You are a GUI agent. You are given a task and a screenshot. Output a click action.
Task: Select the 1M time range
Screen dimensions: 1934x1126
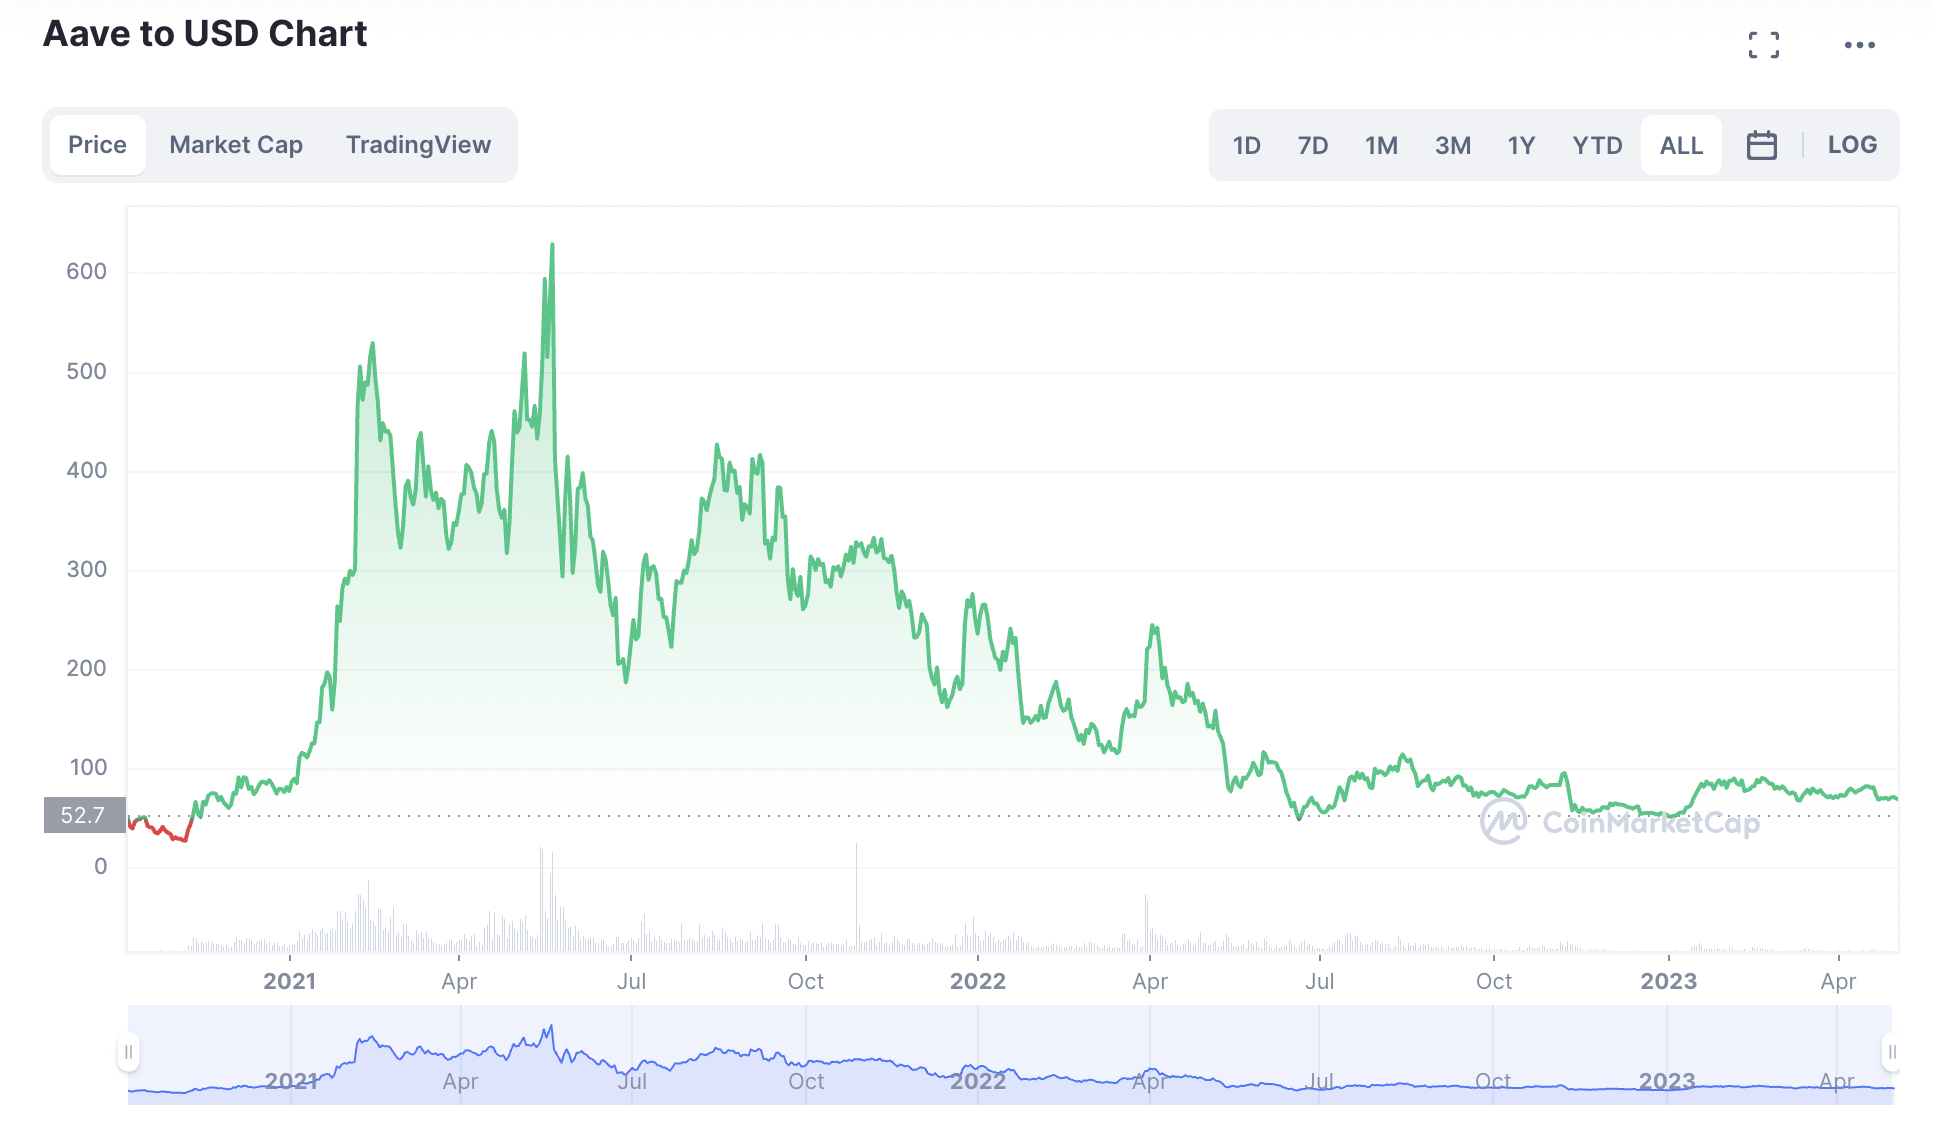(x=1381, y=146)
